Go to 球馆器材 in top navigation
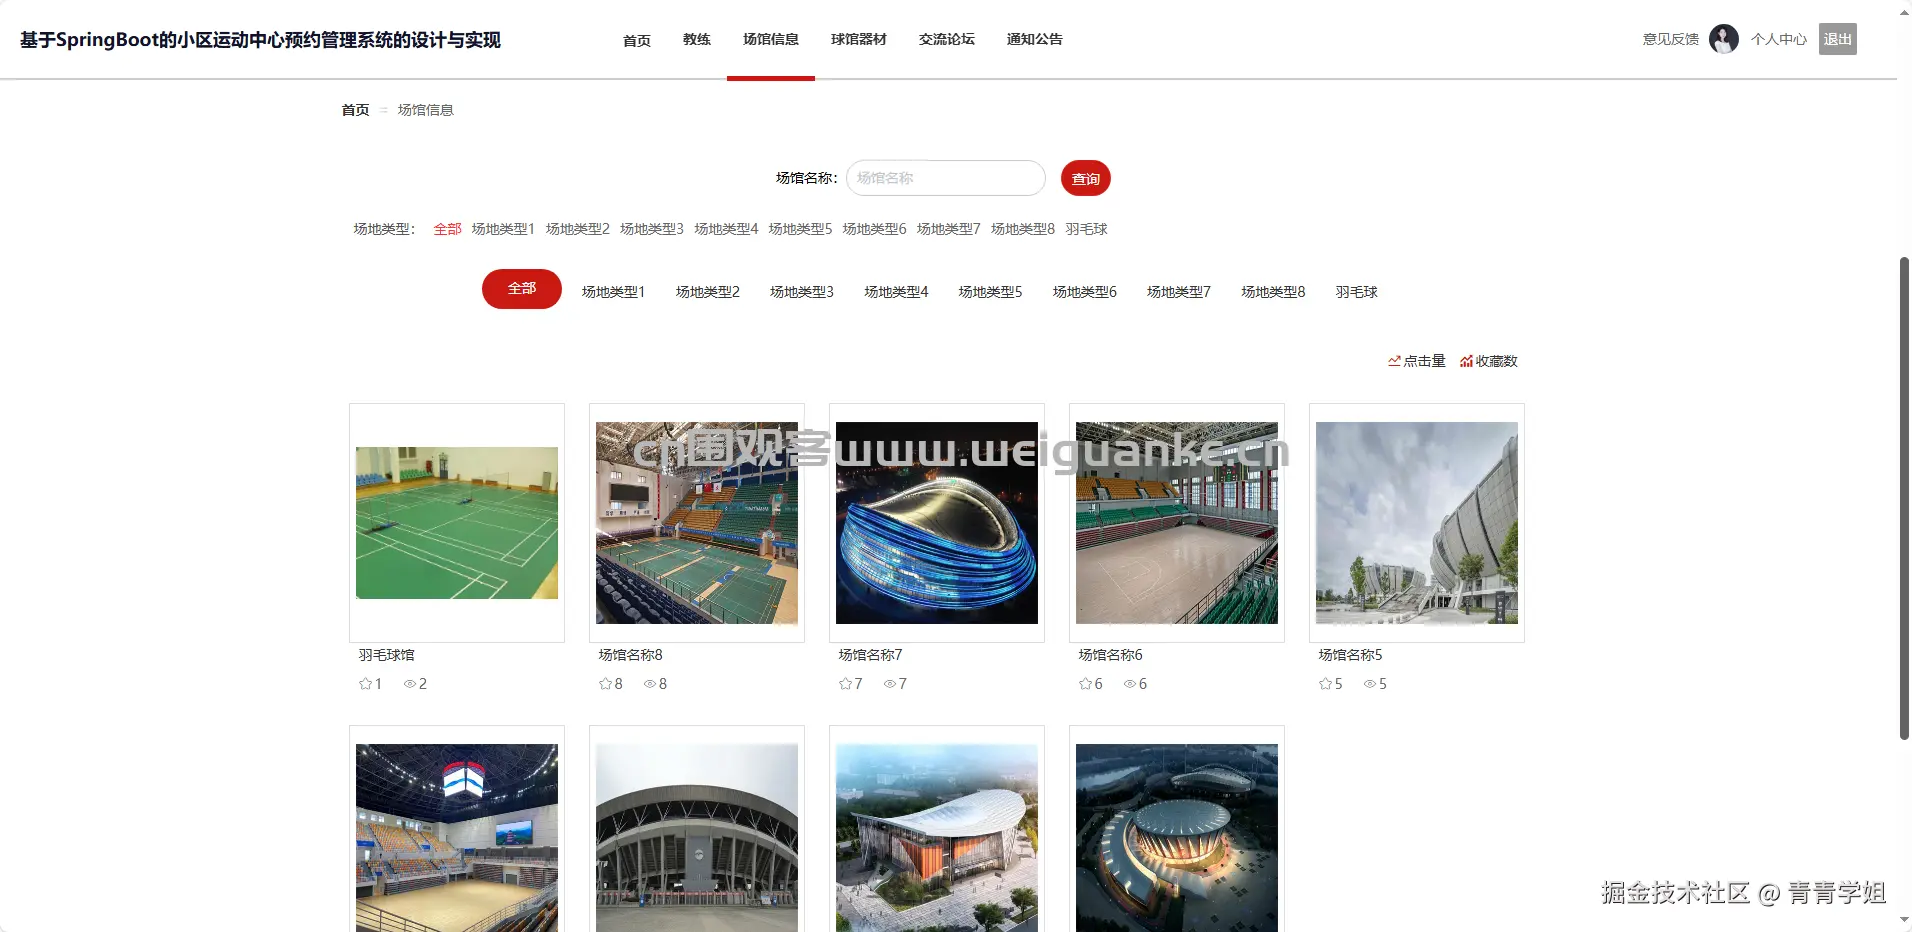1912x932 pixels. 859,40
